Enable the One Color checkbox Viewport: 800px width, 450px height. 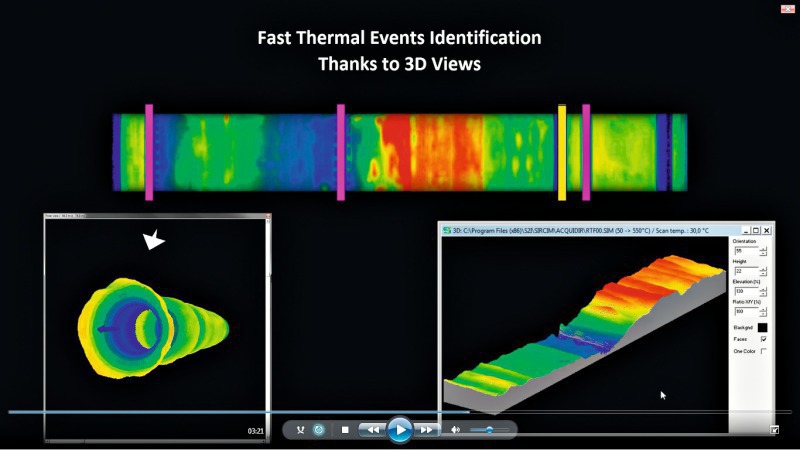764,351
